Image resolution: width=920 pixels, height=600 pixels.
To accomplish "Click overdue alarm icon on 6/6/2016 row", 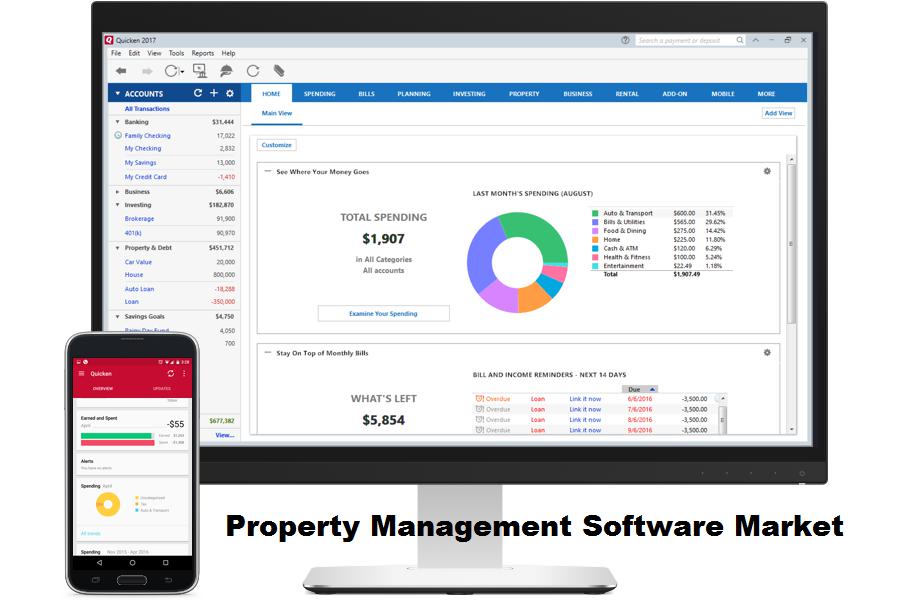I will 479,399.
